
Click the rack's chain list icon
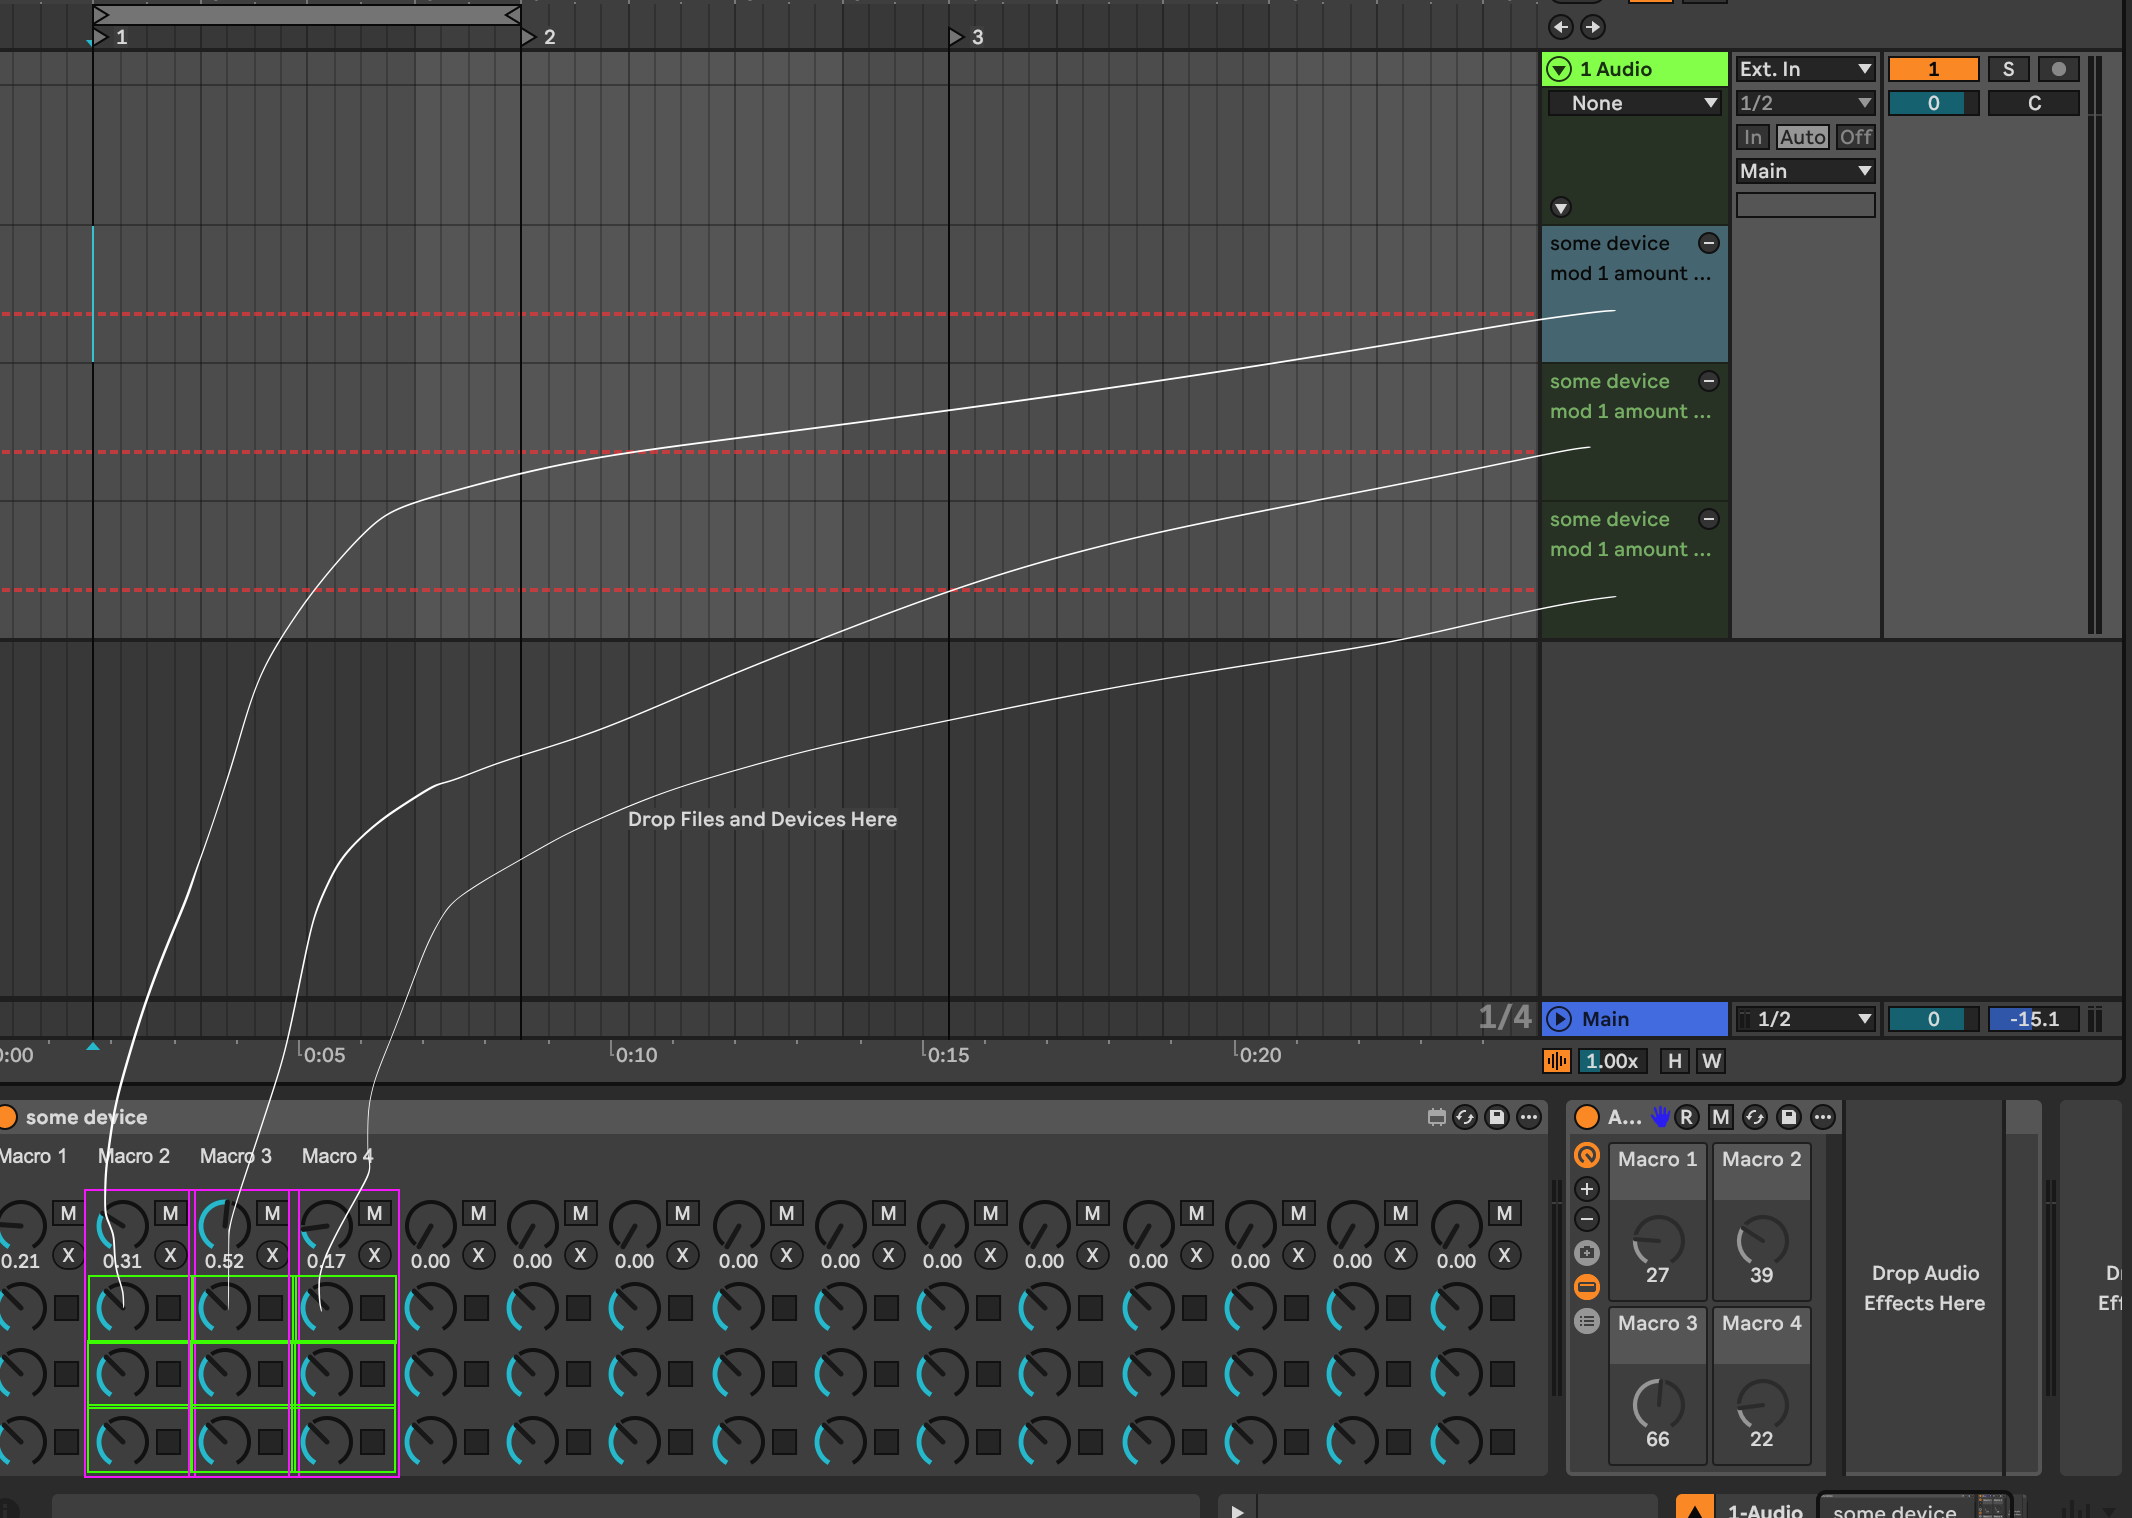1587,1321
